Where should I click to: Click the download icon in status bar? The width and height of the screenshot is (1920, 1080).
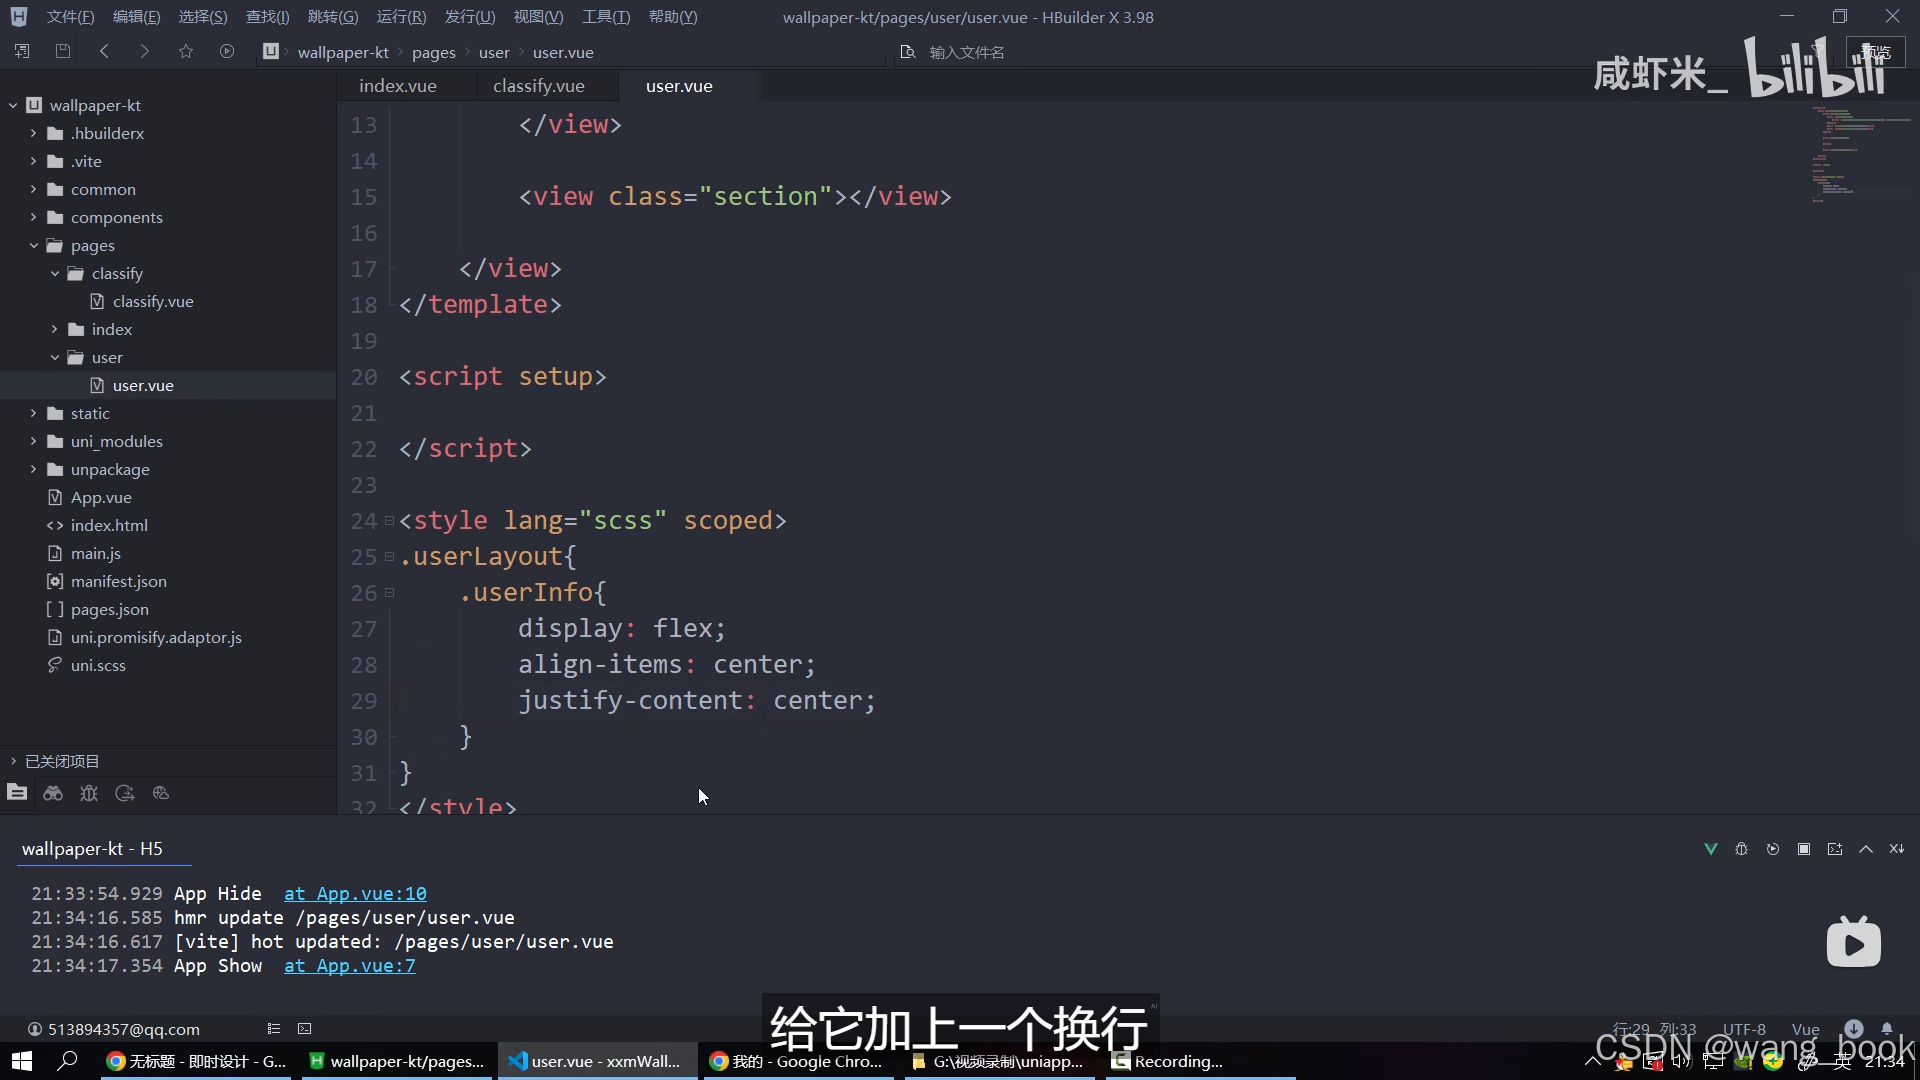(1854, 1028)
